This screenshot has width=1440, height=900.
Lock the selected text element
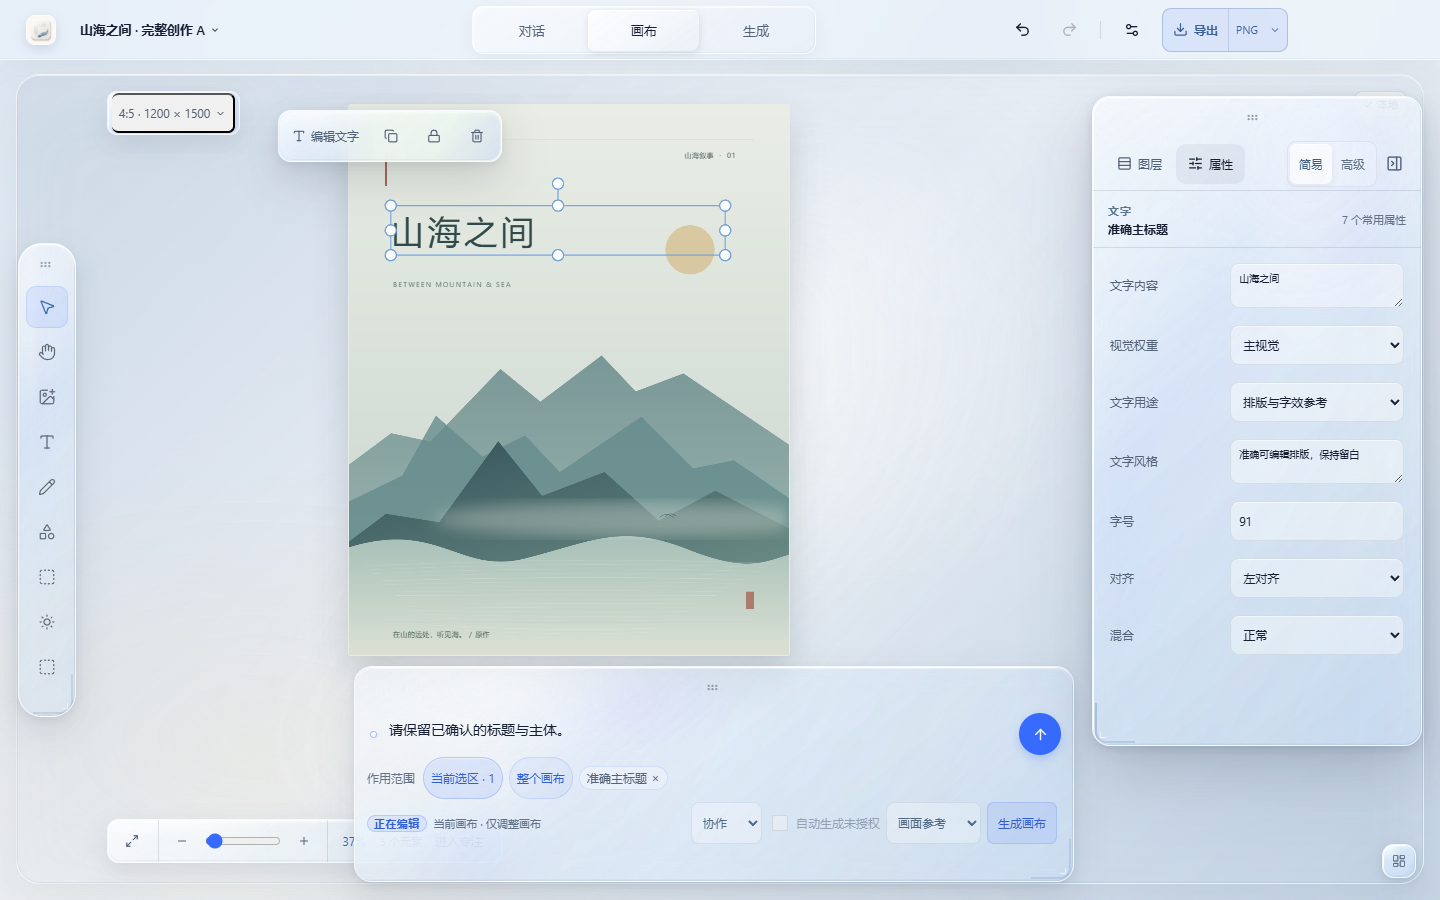434,136
